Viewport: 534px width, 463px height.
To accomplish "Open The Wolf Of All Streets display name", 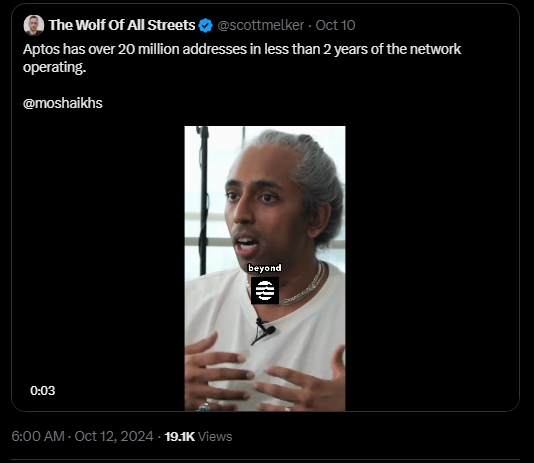I will click(x=122, y=25).
